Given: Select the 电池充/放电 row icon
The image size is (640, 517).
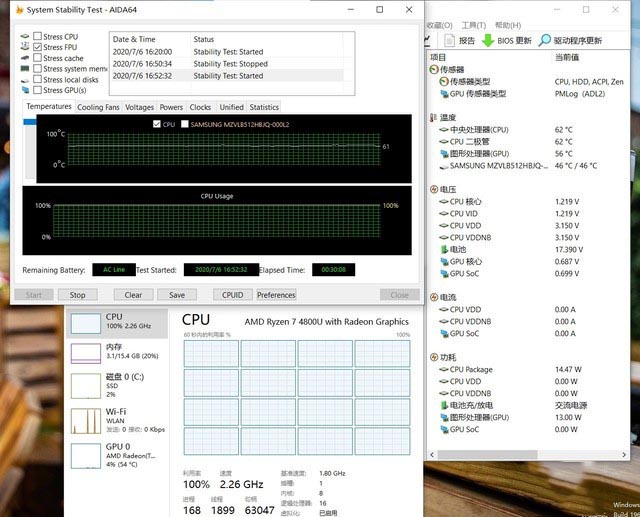Looking at the screenshot, I should (x=444, y=405).
